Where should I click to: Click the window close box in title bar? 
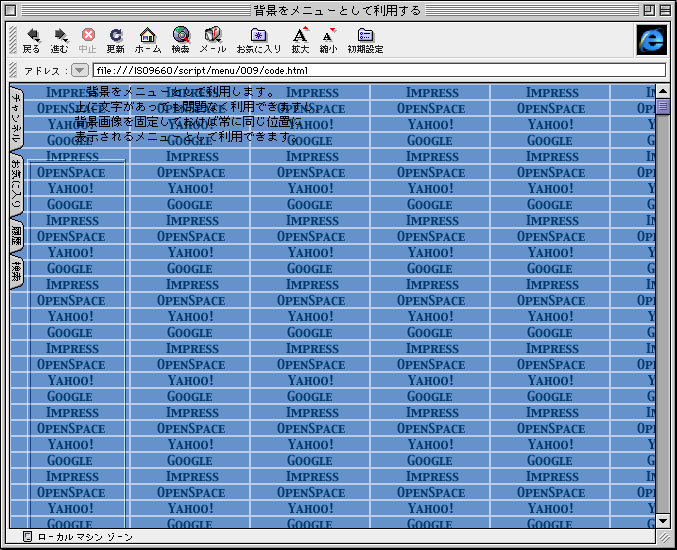tap(11, 10)
